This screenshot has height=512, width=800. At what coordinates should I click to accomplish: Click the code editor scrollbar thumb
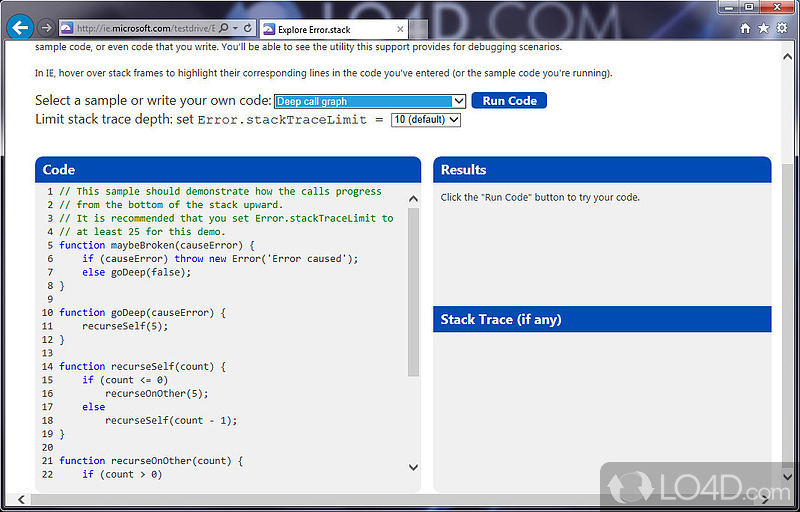(414, 292)
